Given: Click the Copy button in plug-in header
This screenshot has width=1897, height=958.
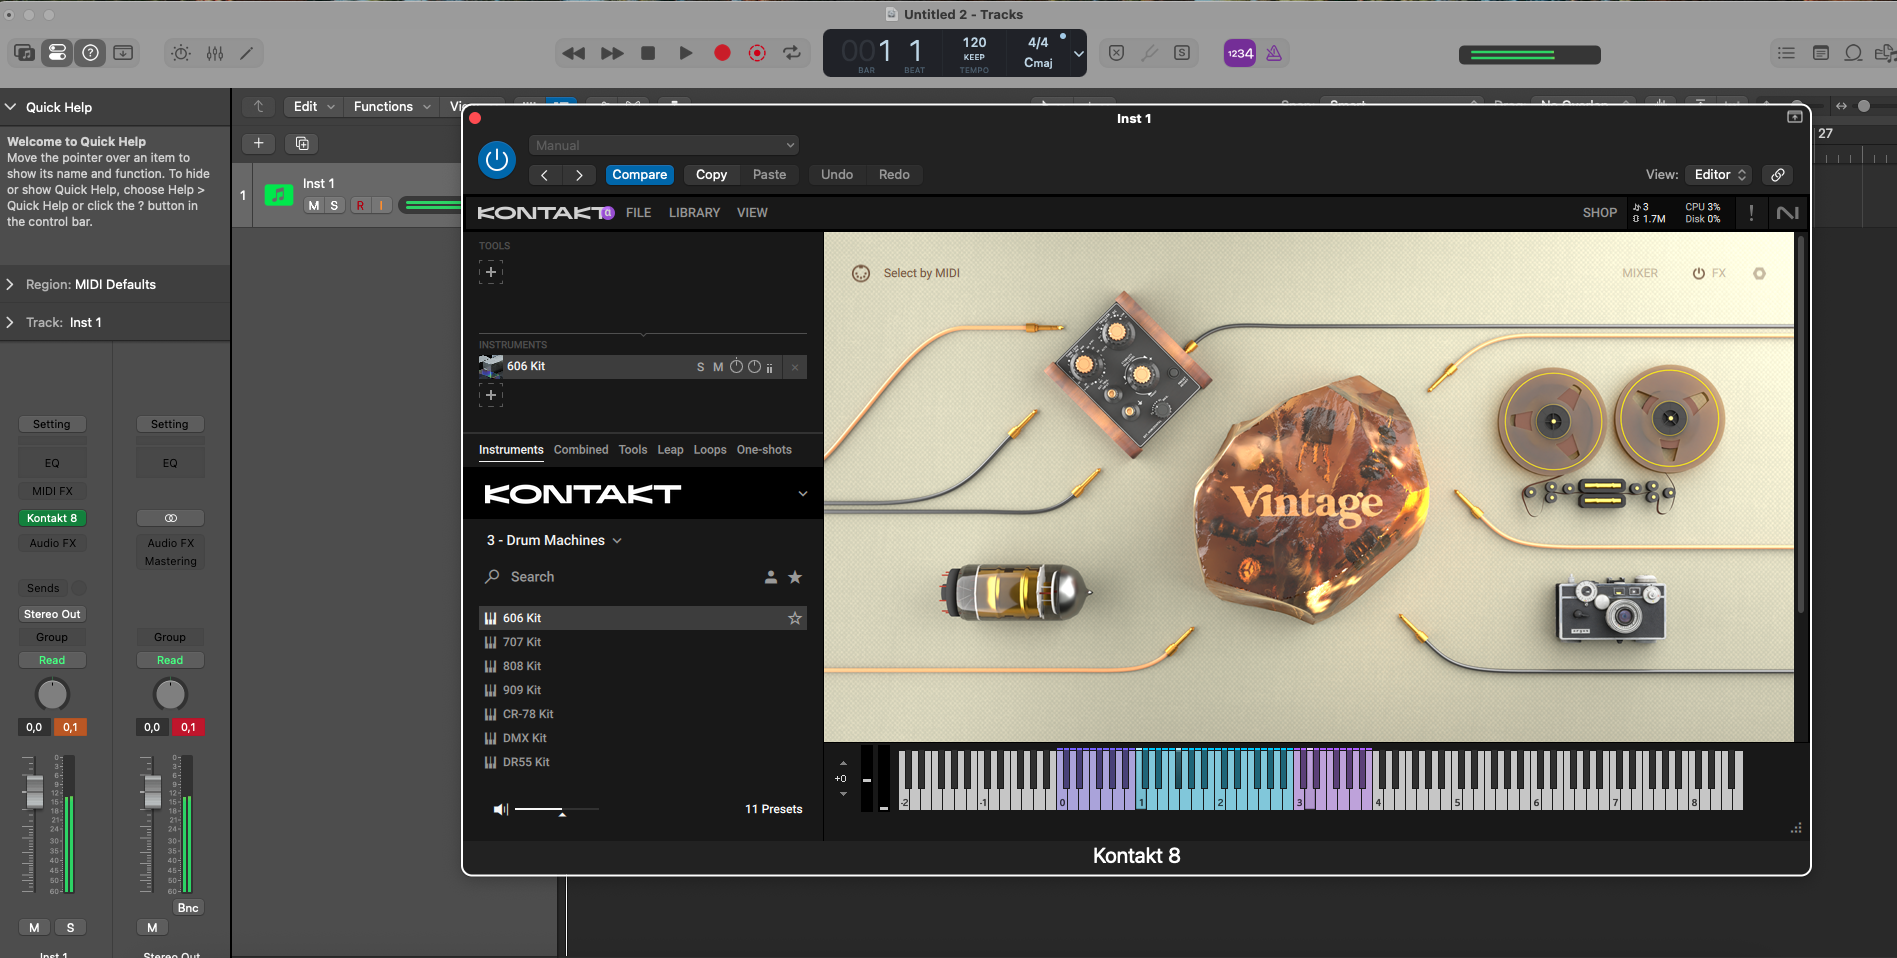Looking at the screenshot, I should coord(711,175).
